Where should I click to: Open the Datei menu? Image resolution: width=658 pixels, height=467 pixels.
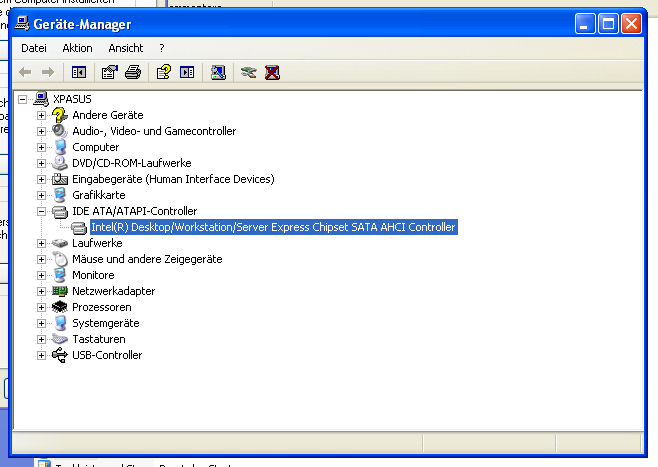[x=34, y=48]
